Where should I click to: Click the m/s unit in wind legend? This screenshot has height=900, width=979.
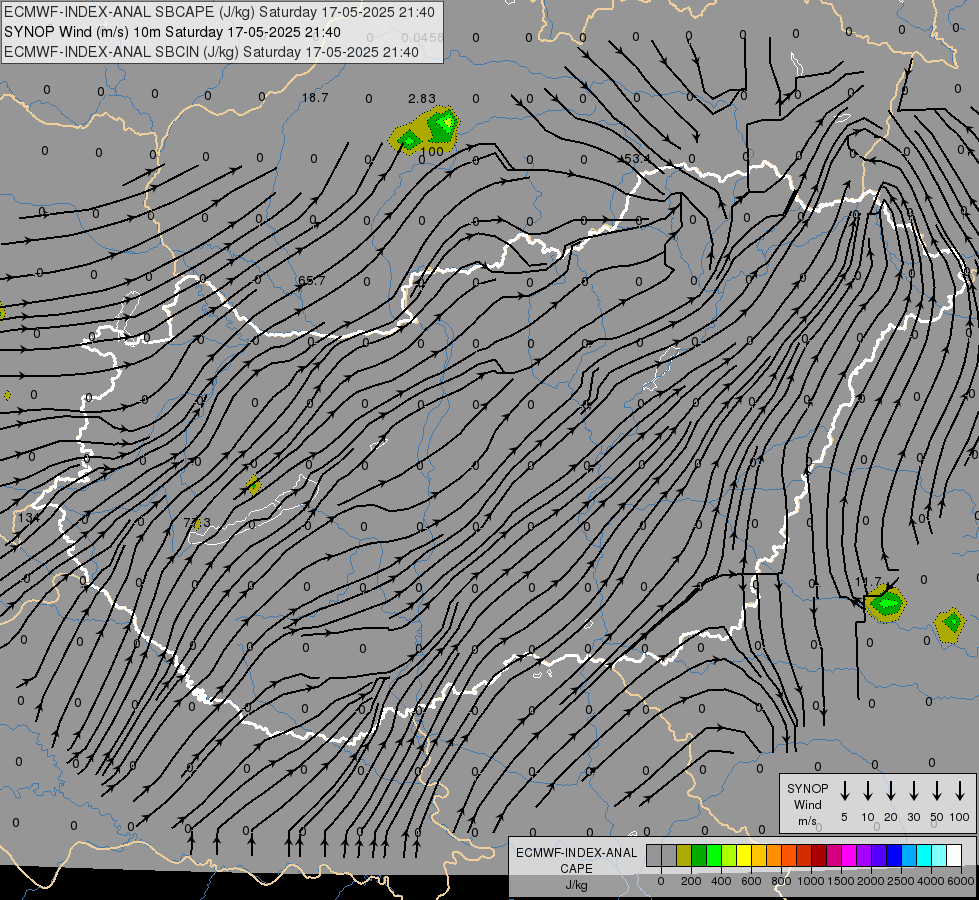point(807,821)
